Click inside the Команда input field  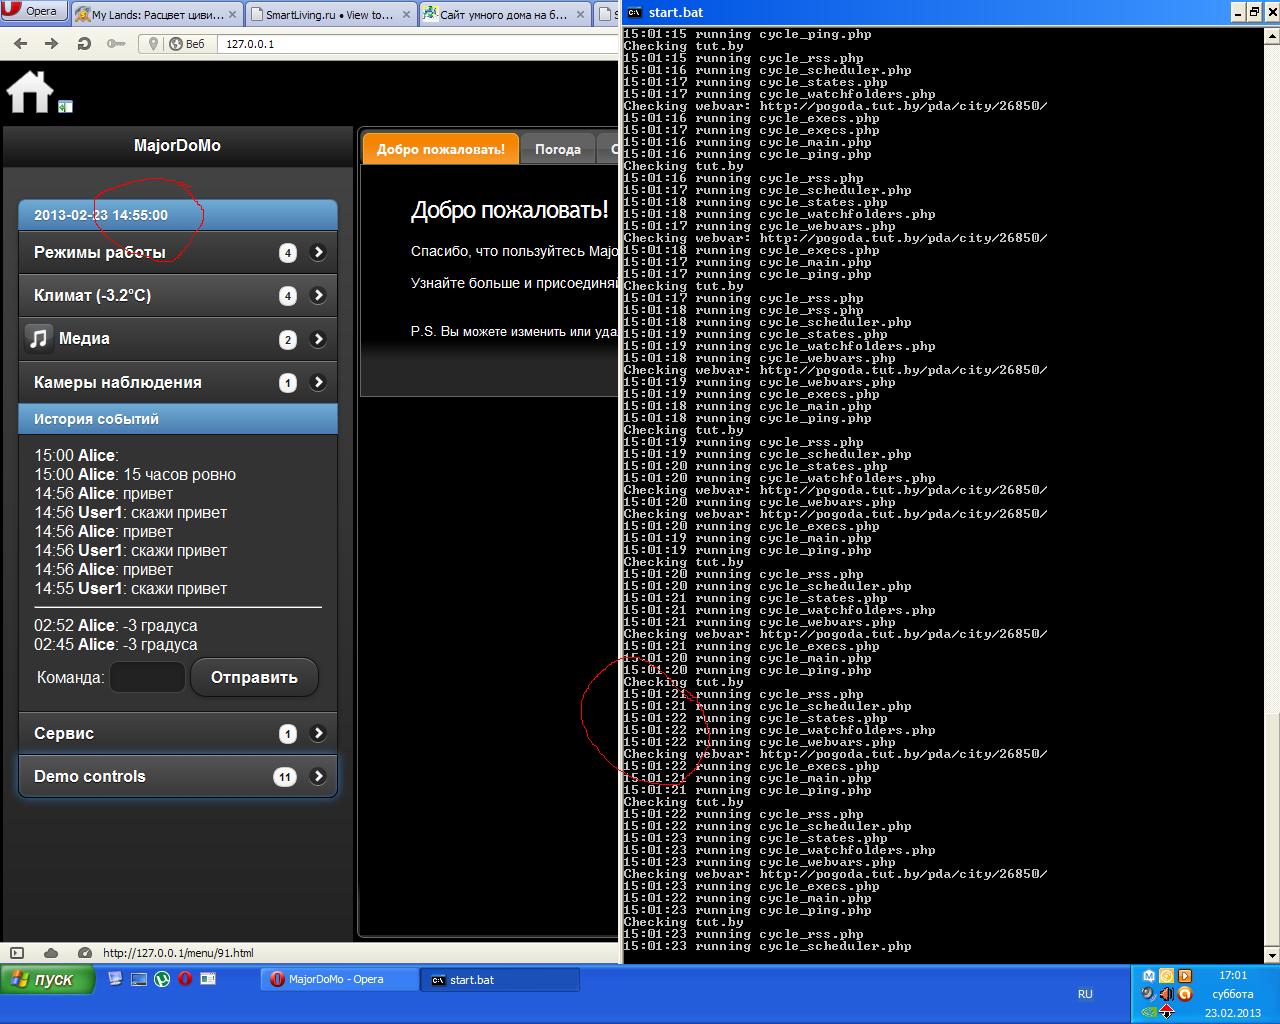pos(146,676)
